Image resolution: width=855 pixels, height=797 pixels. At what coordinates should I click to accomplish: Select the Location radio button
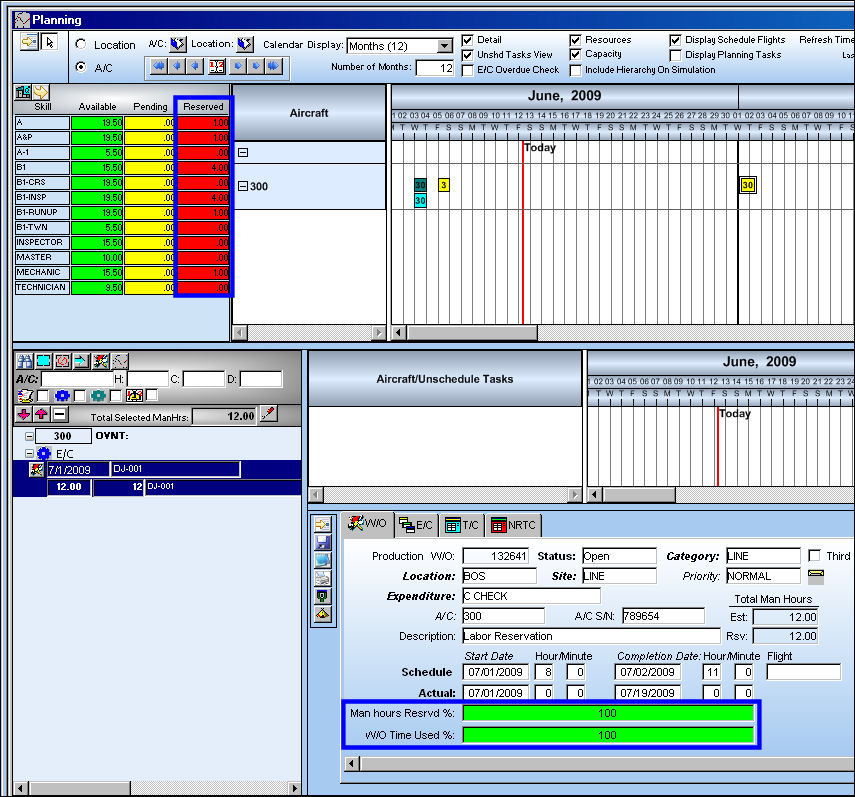click(x=81, y=44)
